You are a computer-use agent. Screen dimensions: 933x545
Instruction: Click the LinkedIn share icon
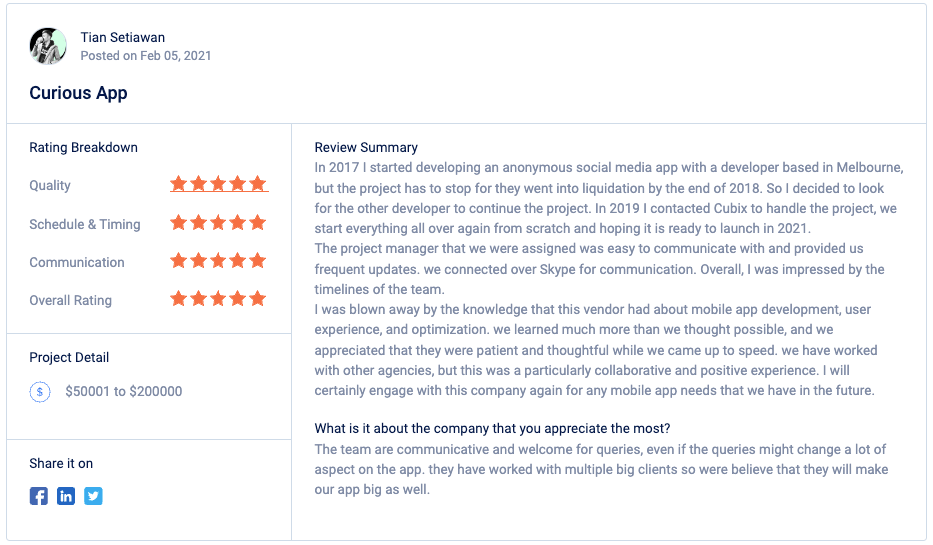tap(66, 496)
